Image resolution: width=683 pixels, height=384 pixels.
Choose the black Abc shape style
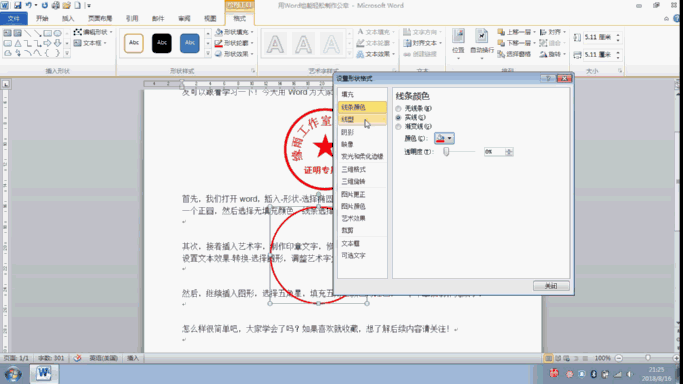[162, 43]
